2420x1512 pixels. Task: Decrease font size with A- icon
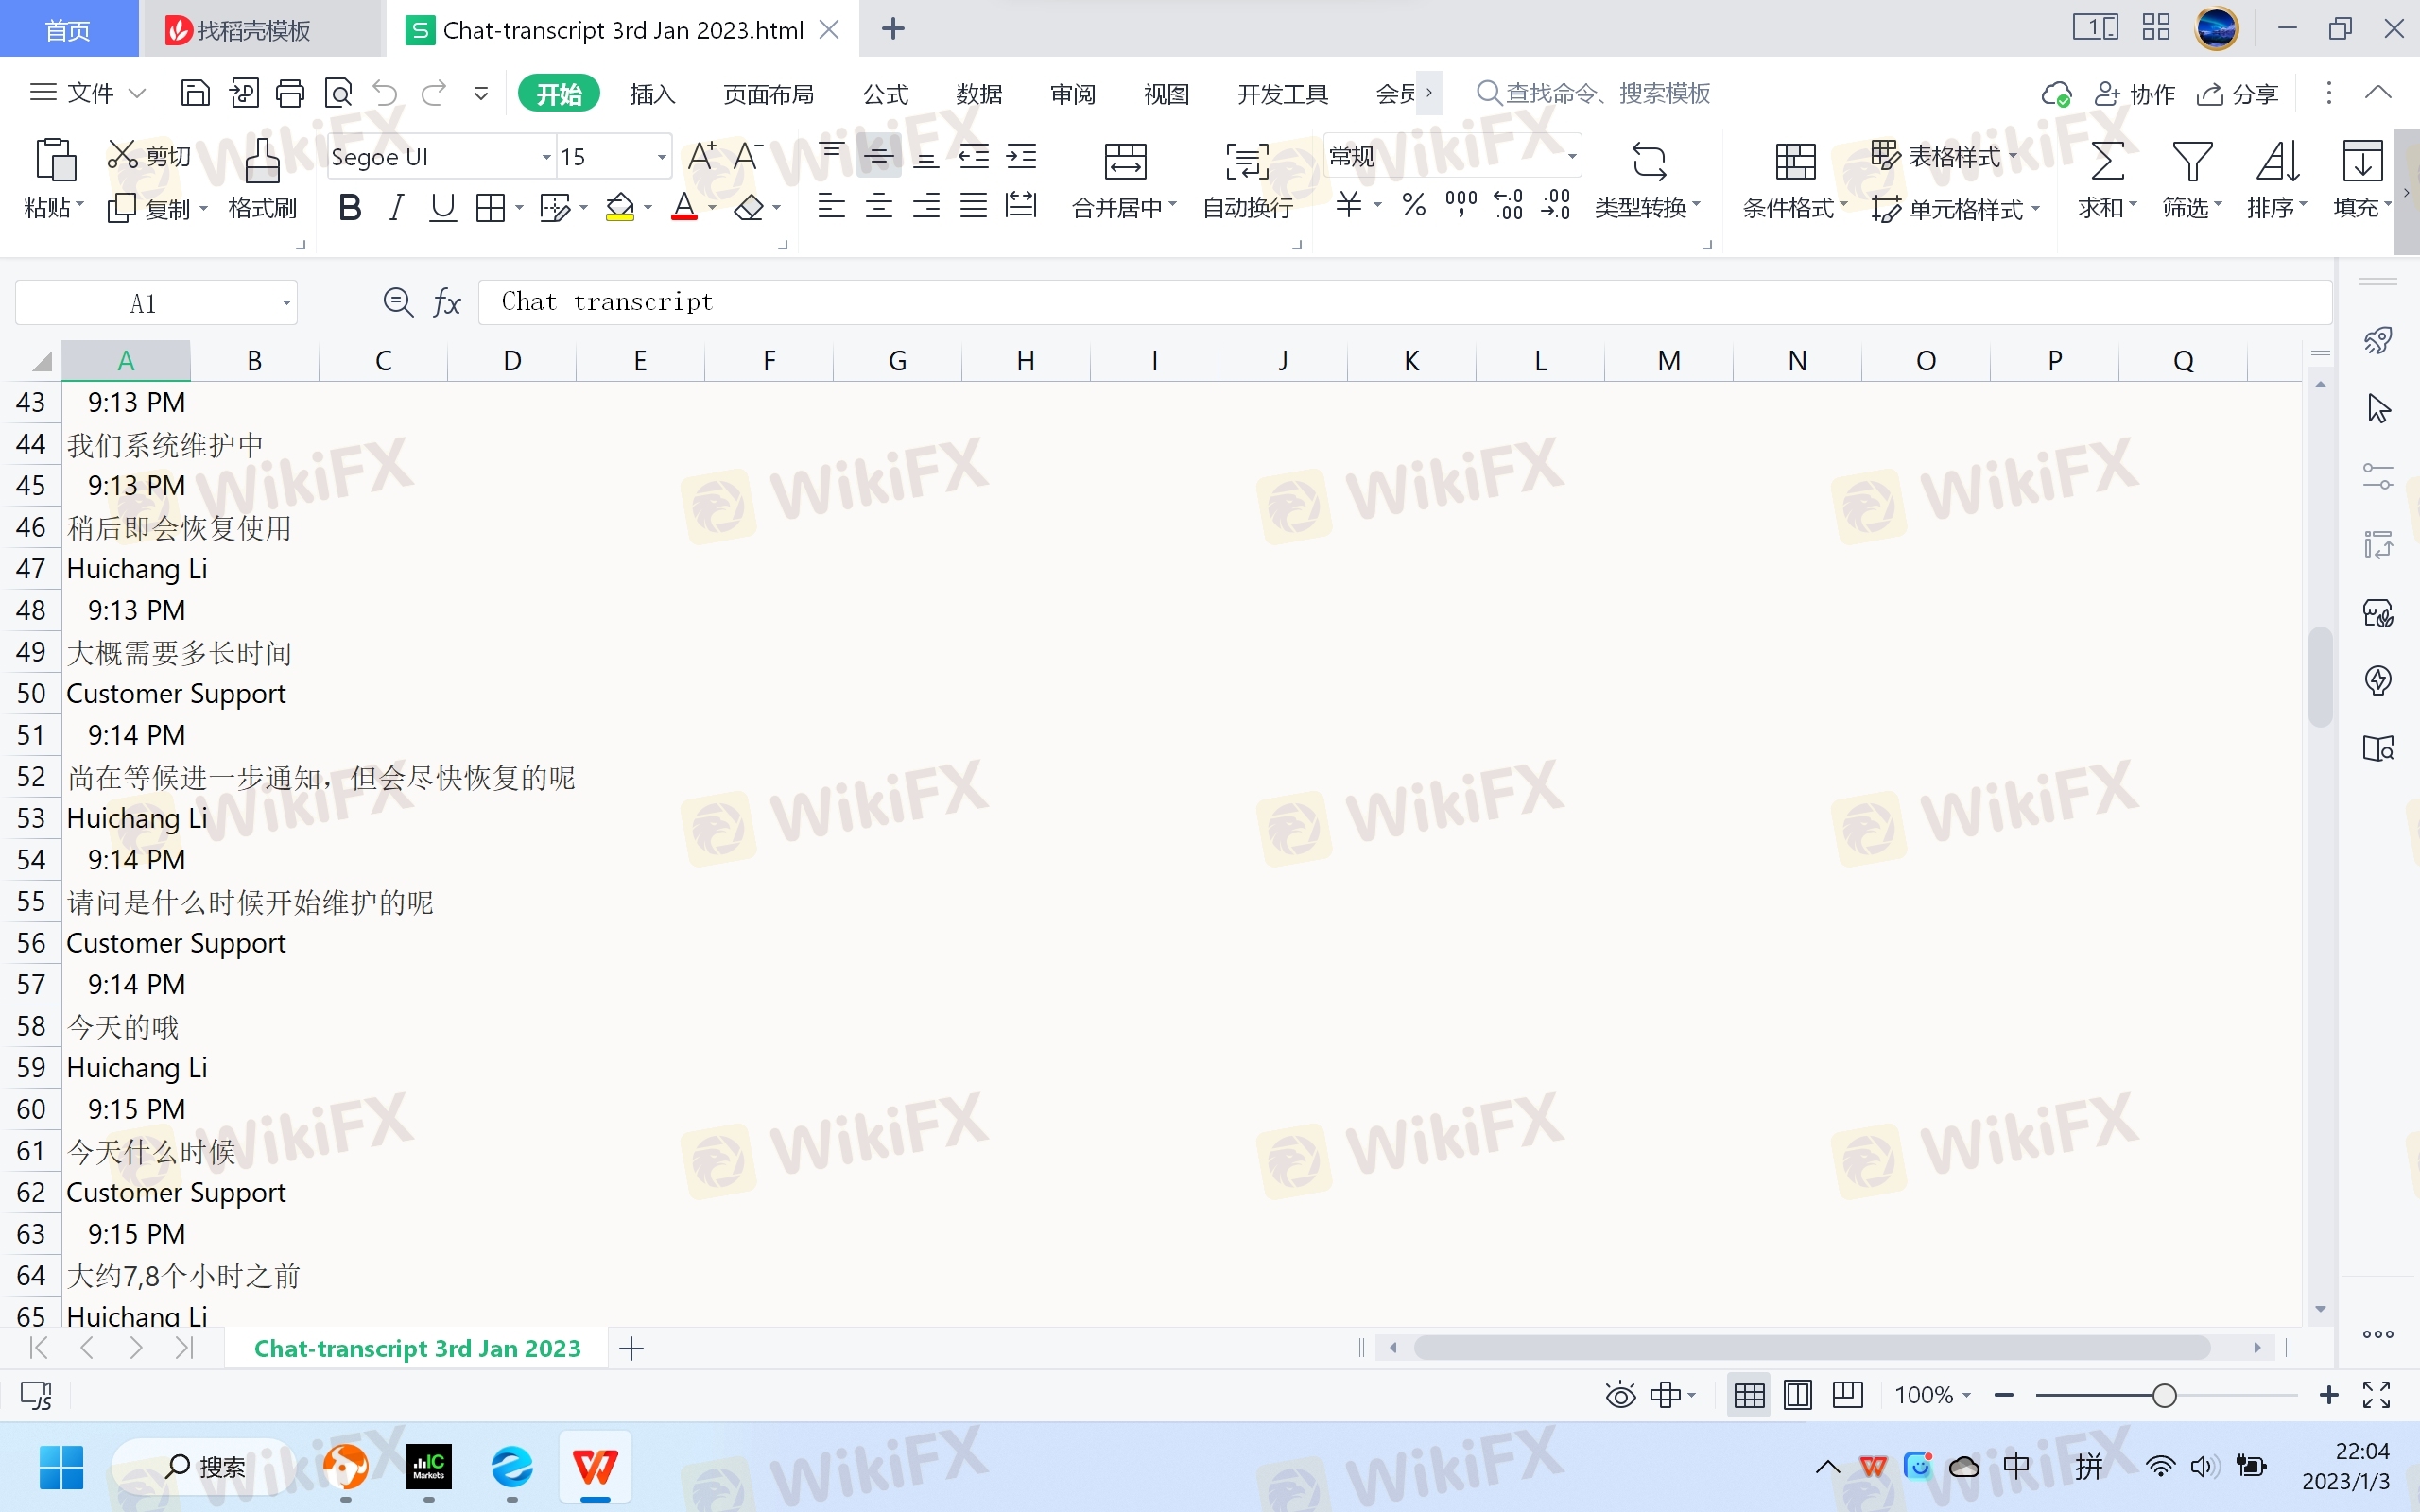coord(748,156)
